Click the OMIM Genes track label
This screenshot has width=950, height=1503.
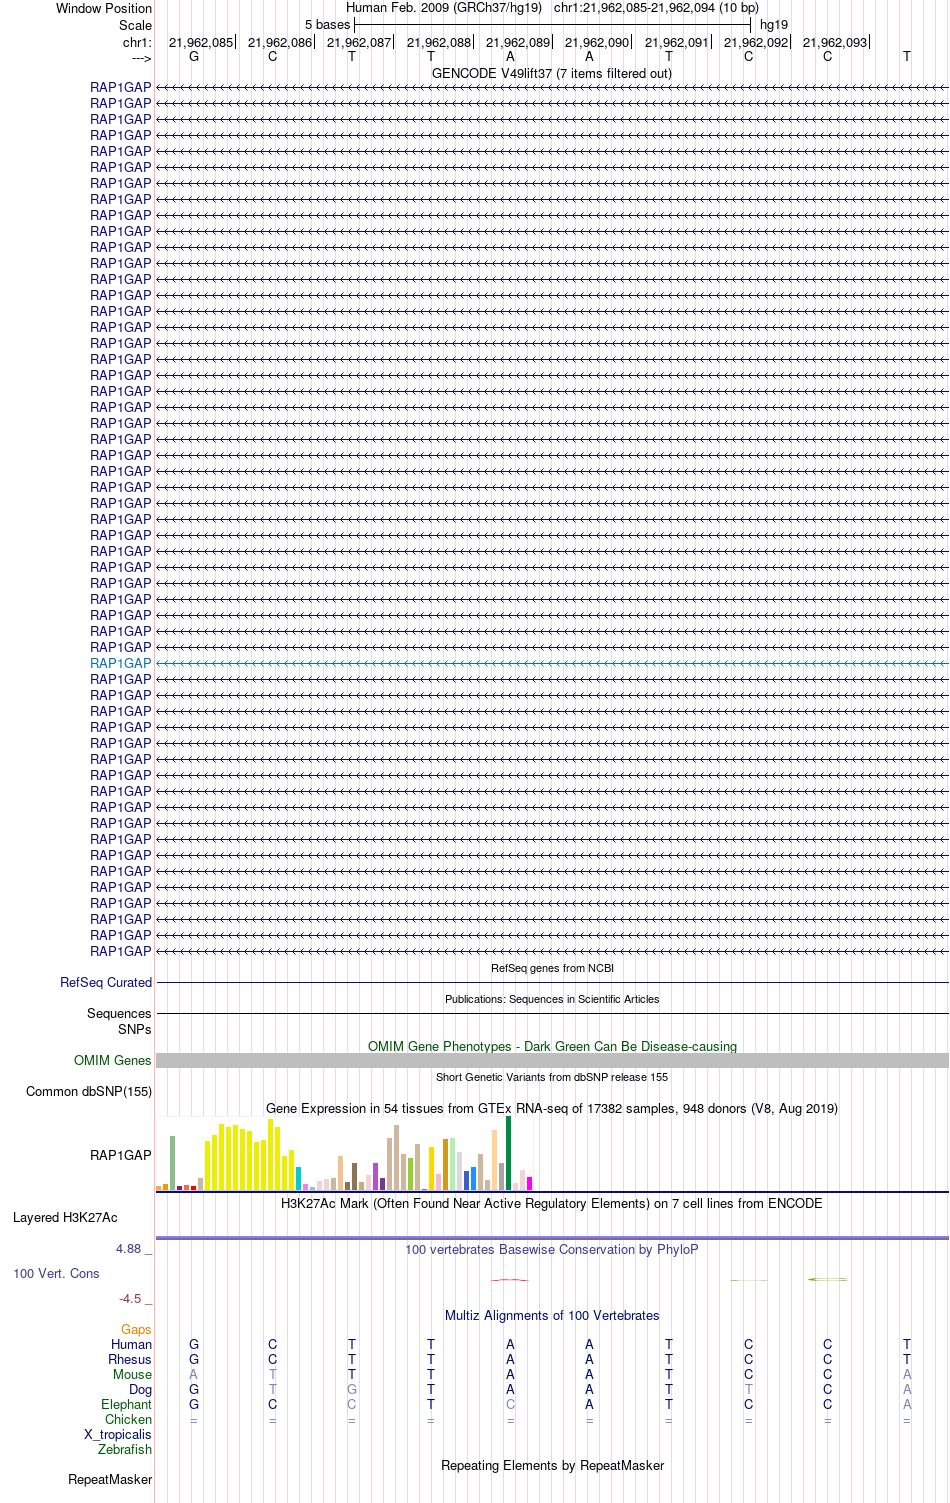[x=113, y=1060]
